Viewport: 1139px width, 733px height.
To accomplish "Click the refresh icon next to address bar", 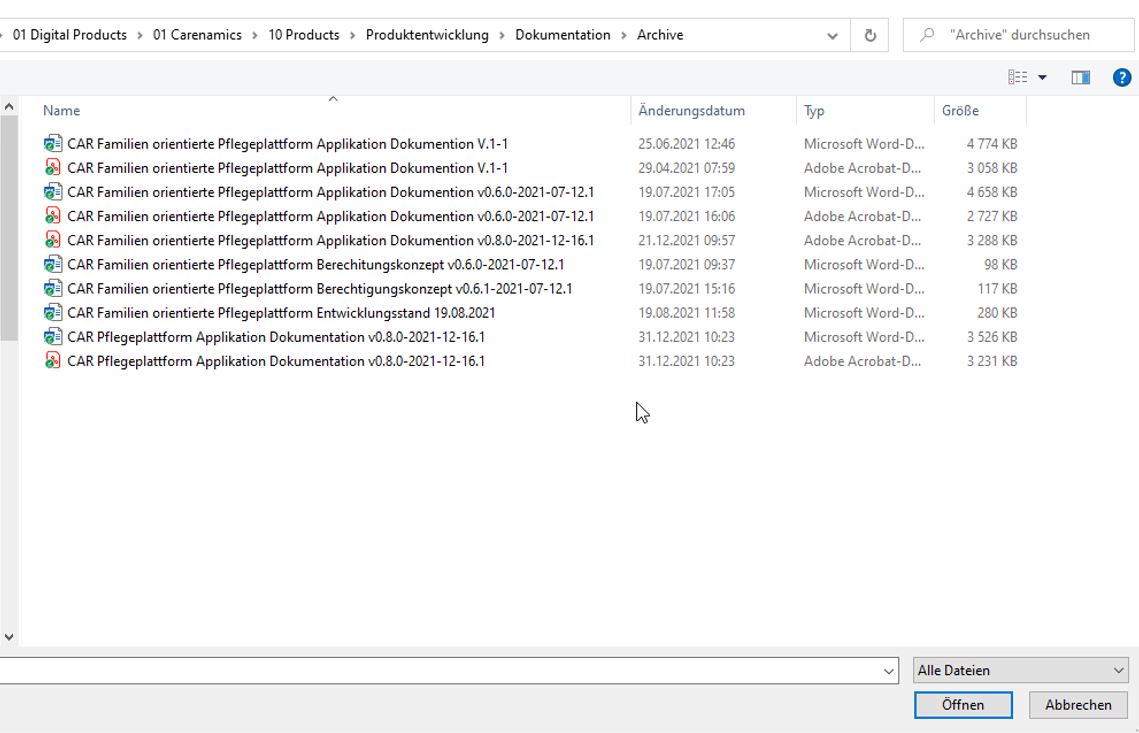I will 870,35.
